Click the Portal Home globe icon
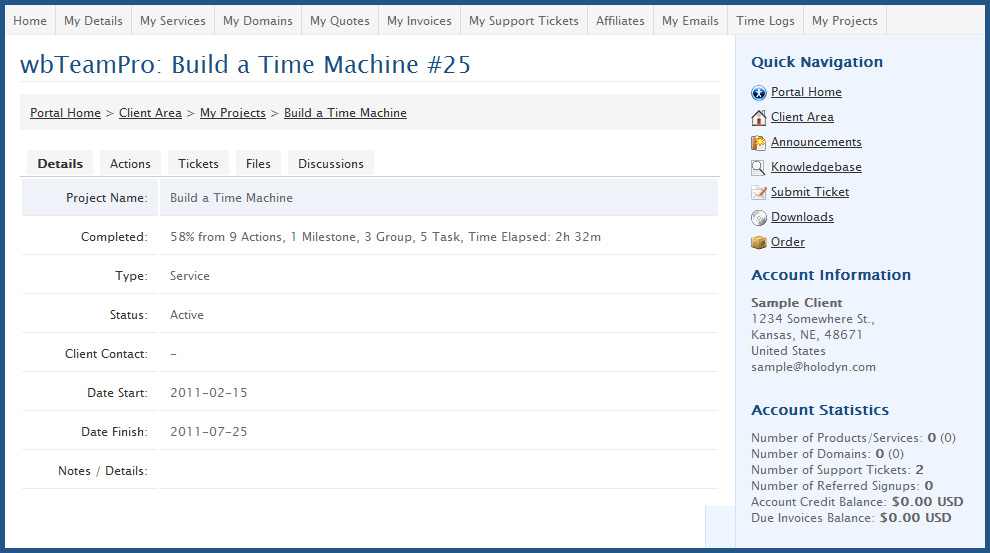 click(x=758, y=93)
